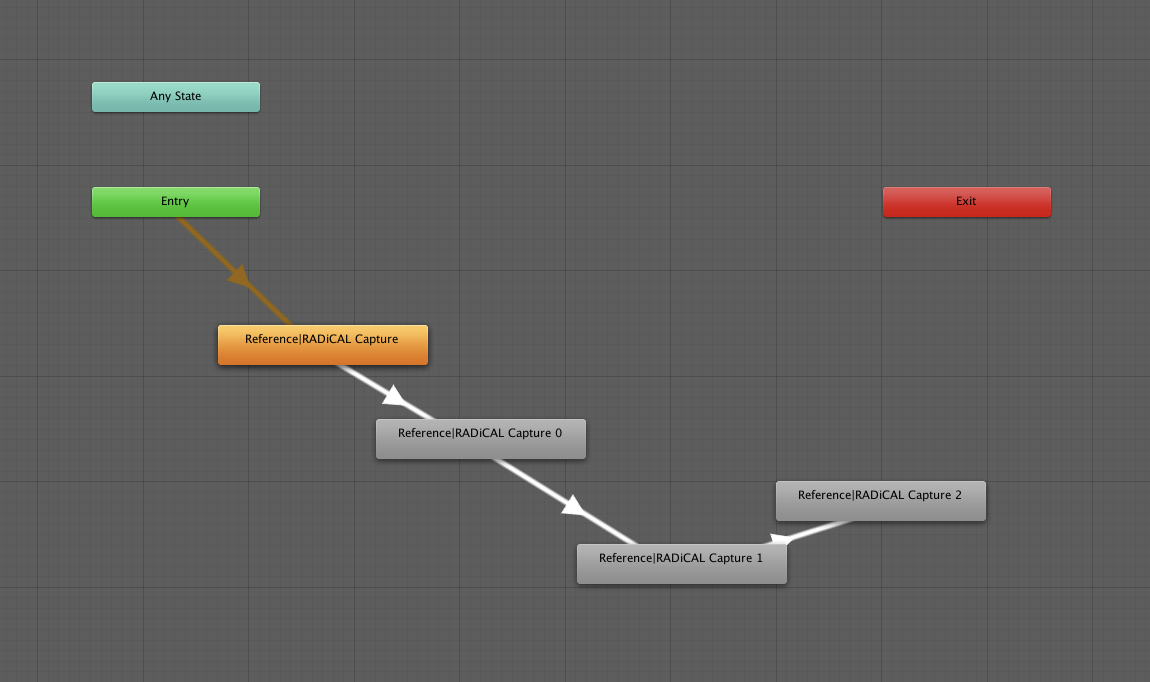Screen dimensions: 1150x682
Task: Select the Reference|RADiCAL Capture 0 state
Action: tap(481, 439)
